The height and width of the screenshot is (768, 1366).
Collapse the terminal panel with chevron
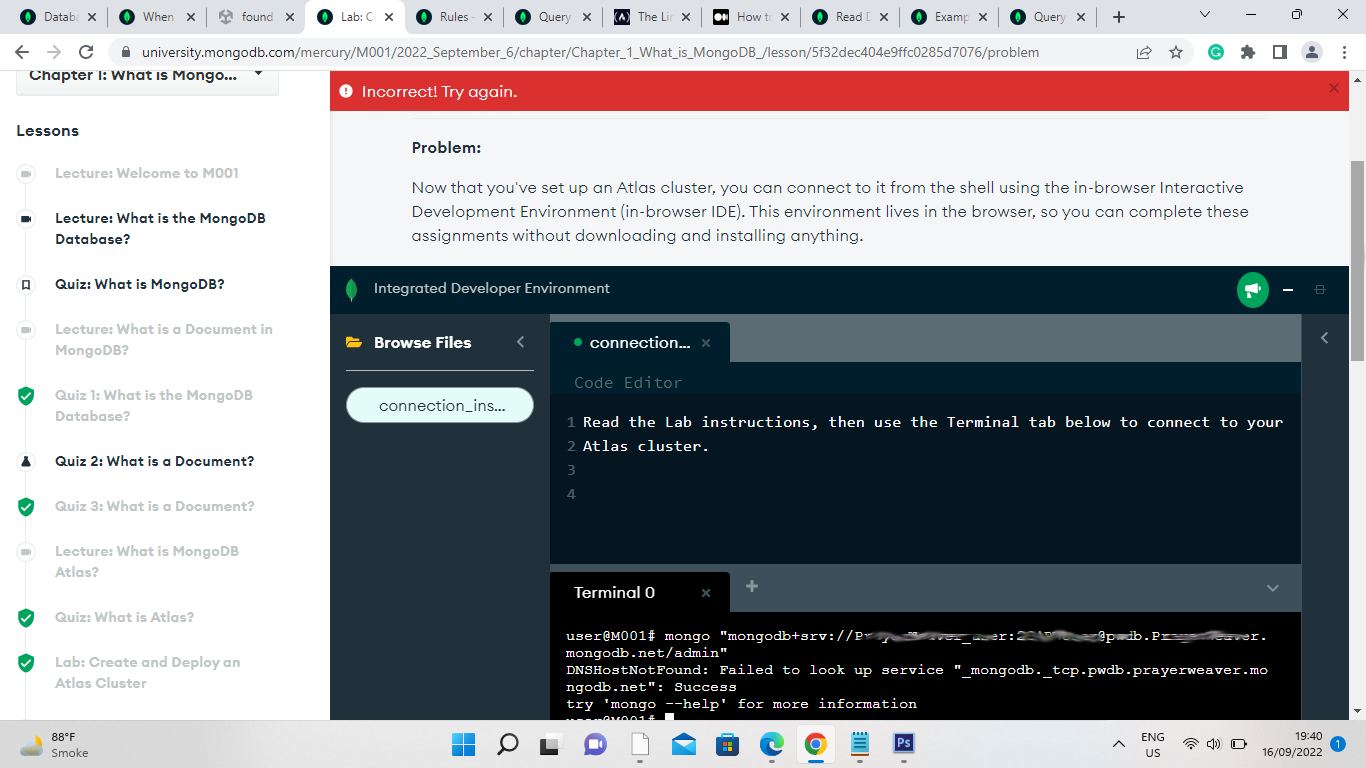(x=1272, y=588)
